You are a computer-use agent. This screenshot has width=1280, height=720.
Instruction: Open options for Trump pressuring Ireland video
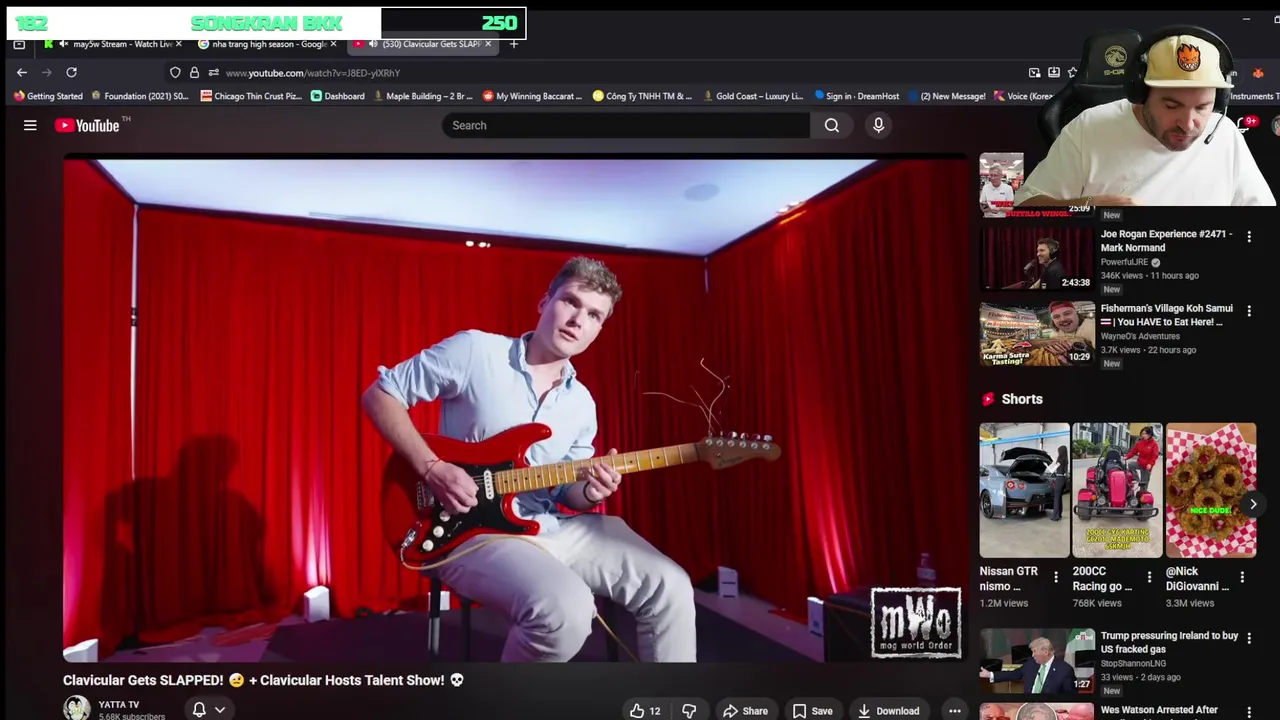[1249, 638]
